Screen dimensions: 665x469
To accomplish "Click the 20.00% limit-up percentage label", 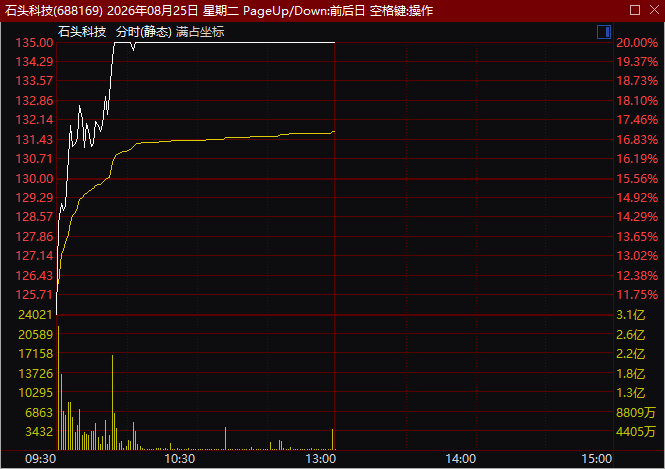I will [x=637, y=43].
